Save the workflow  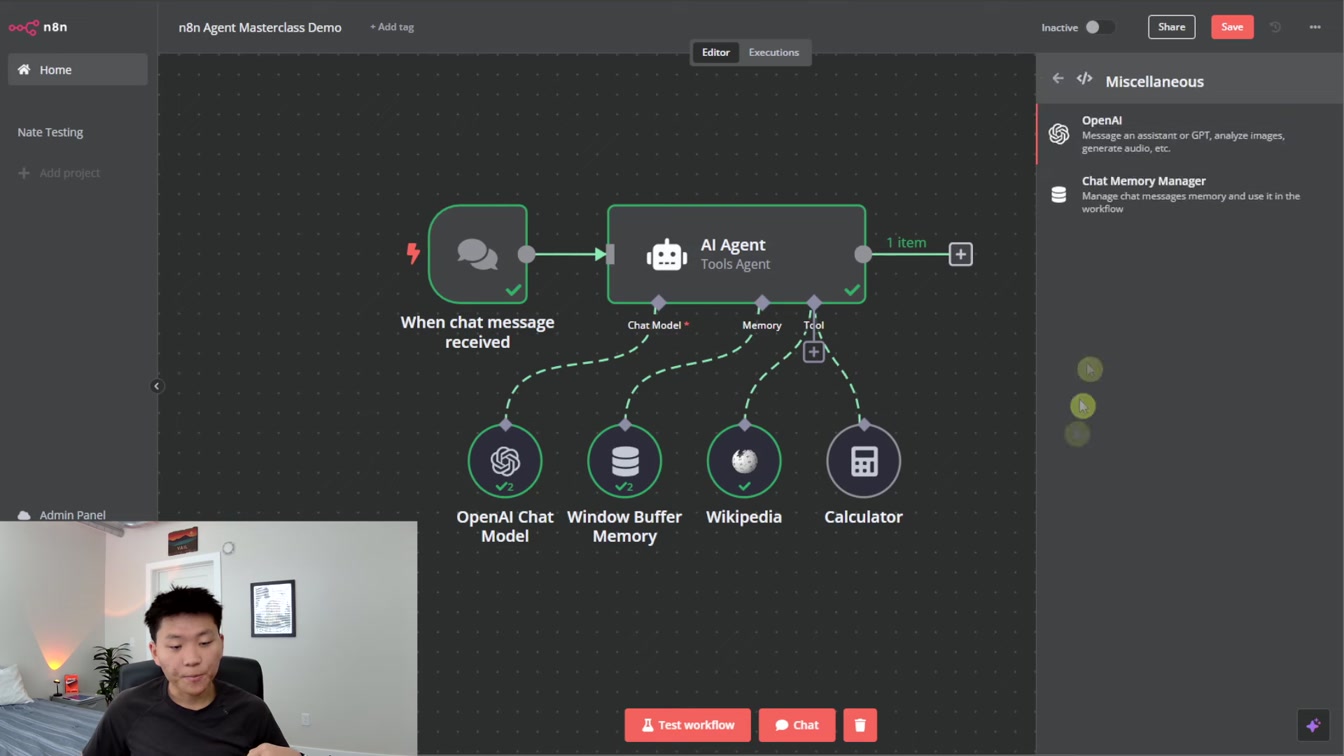pos(1232,27)
